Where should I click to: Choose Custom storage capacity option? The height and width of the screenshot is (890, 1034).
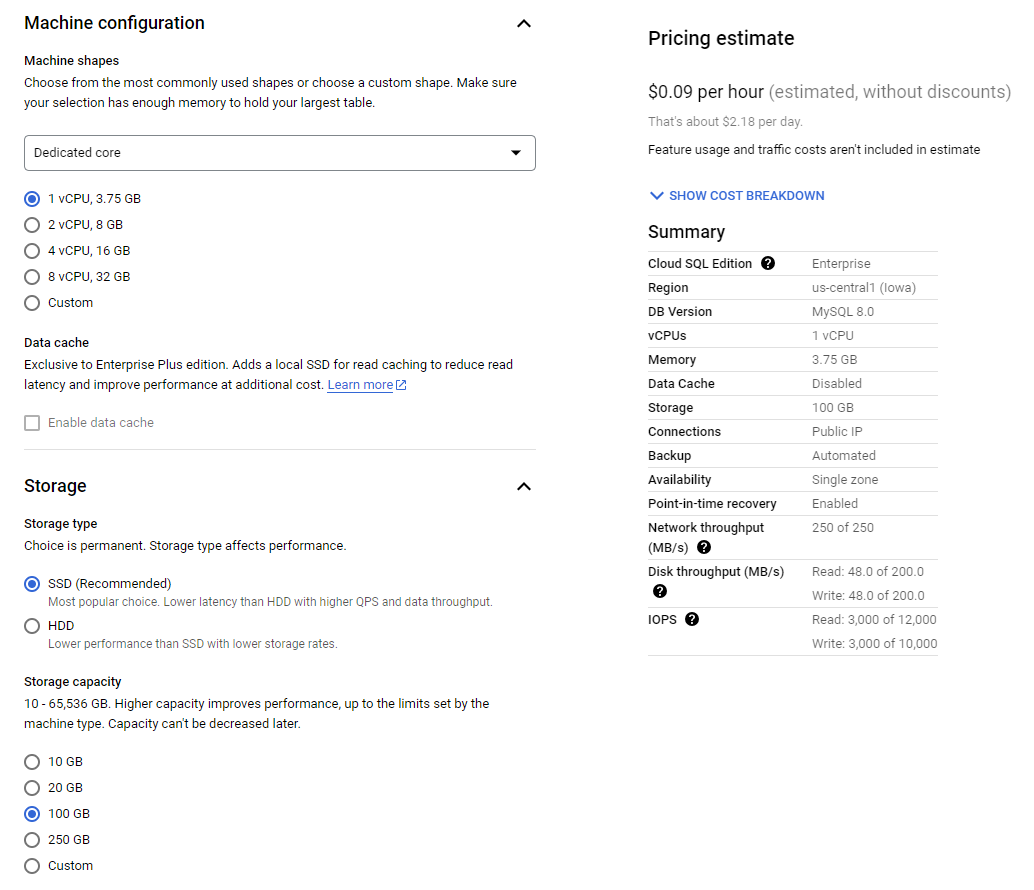tap(32, 866)
